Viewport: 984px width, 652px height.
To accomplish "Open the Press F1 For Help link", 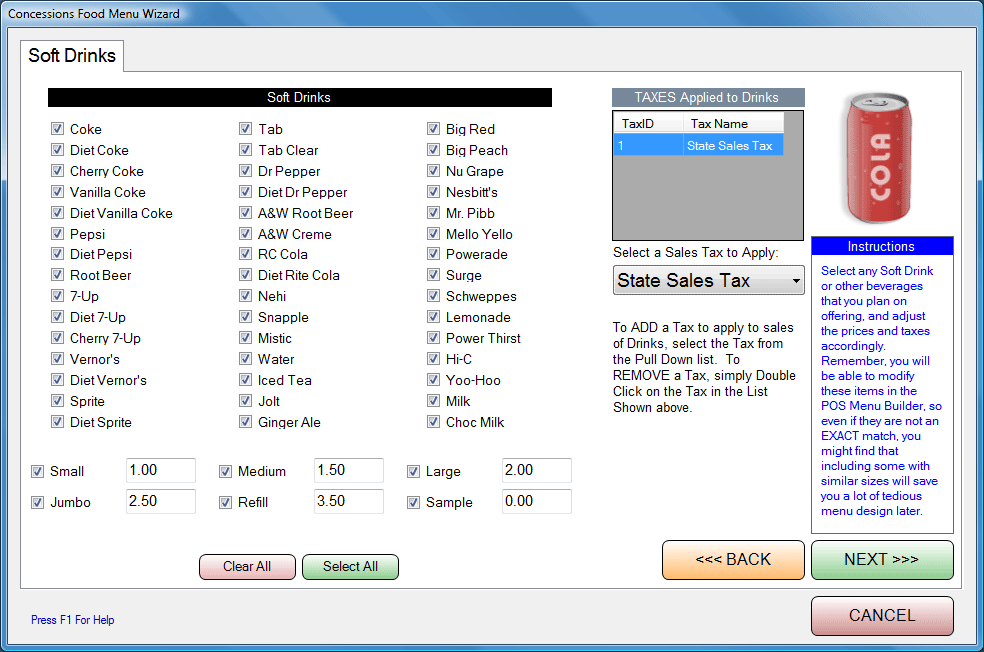I will click(73, 620).
